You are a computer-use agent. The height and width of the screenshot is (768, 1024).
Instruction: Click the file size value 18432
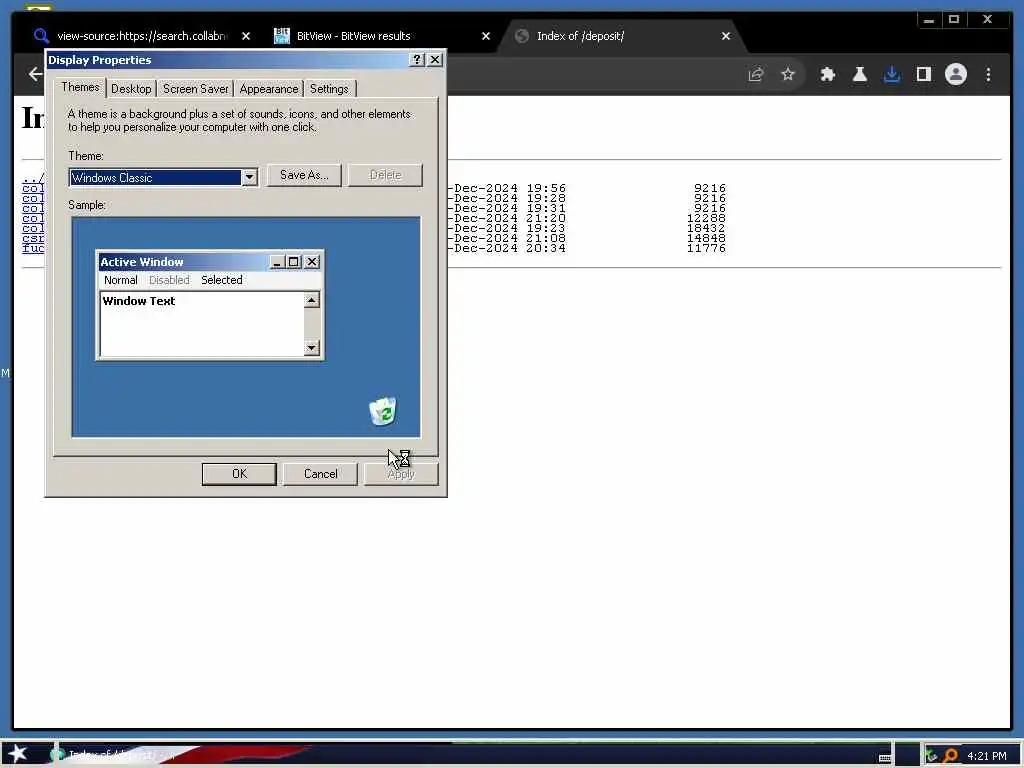pos(706,228)
